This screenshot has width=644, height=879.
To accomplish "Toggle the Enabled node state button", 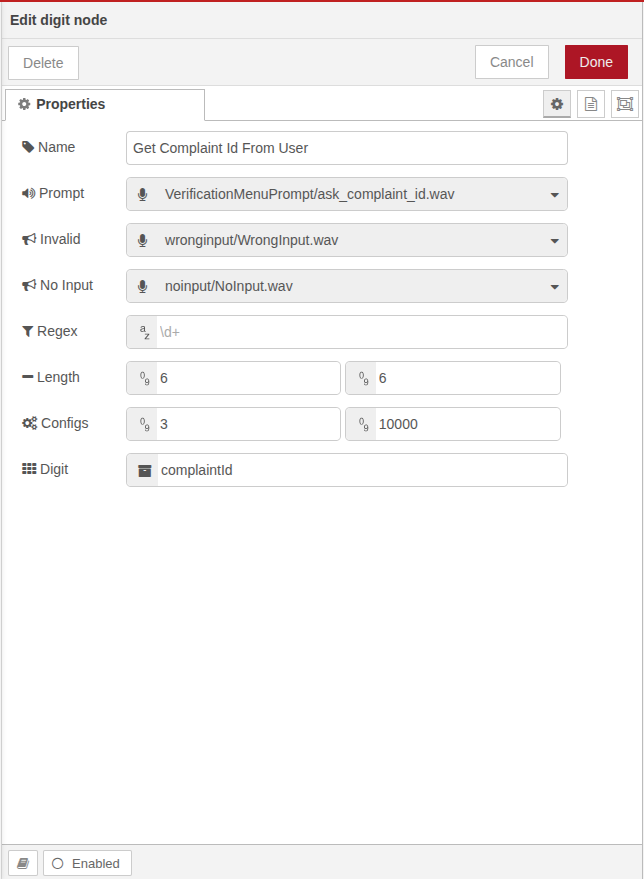I will tap(87, 863).
